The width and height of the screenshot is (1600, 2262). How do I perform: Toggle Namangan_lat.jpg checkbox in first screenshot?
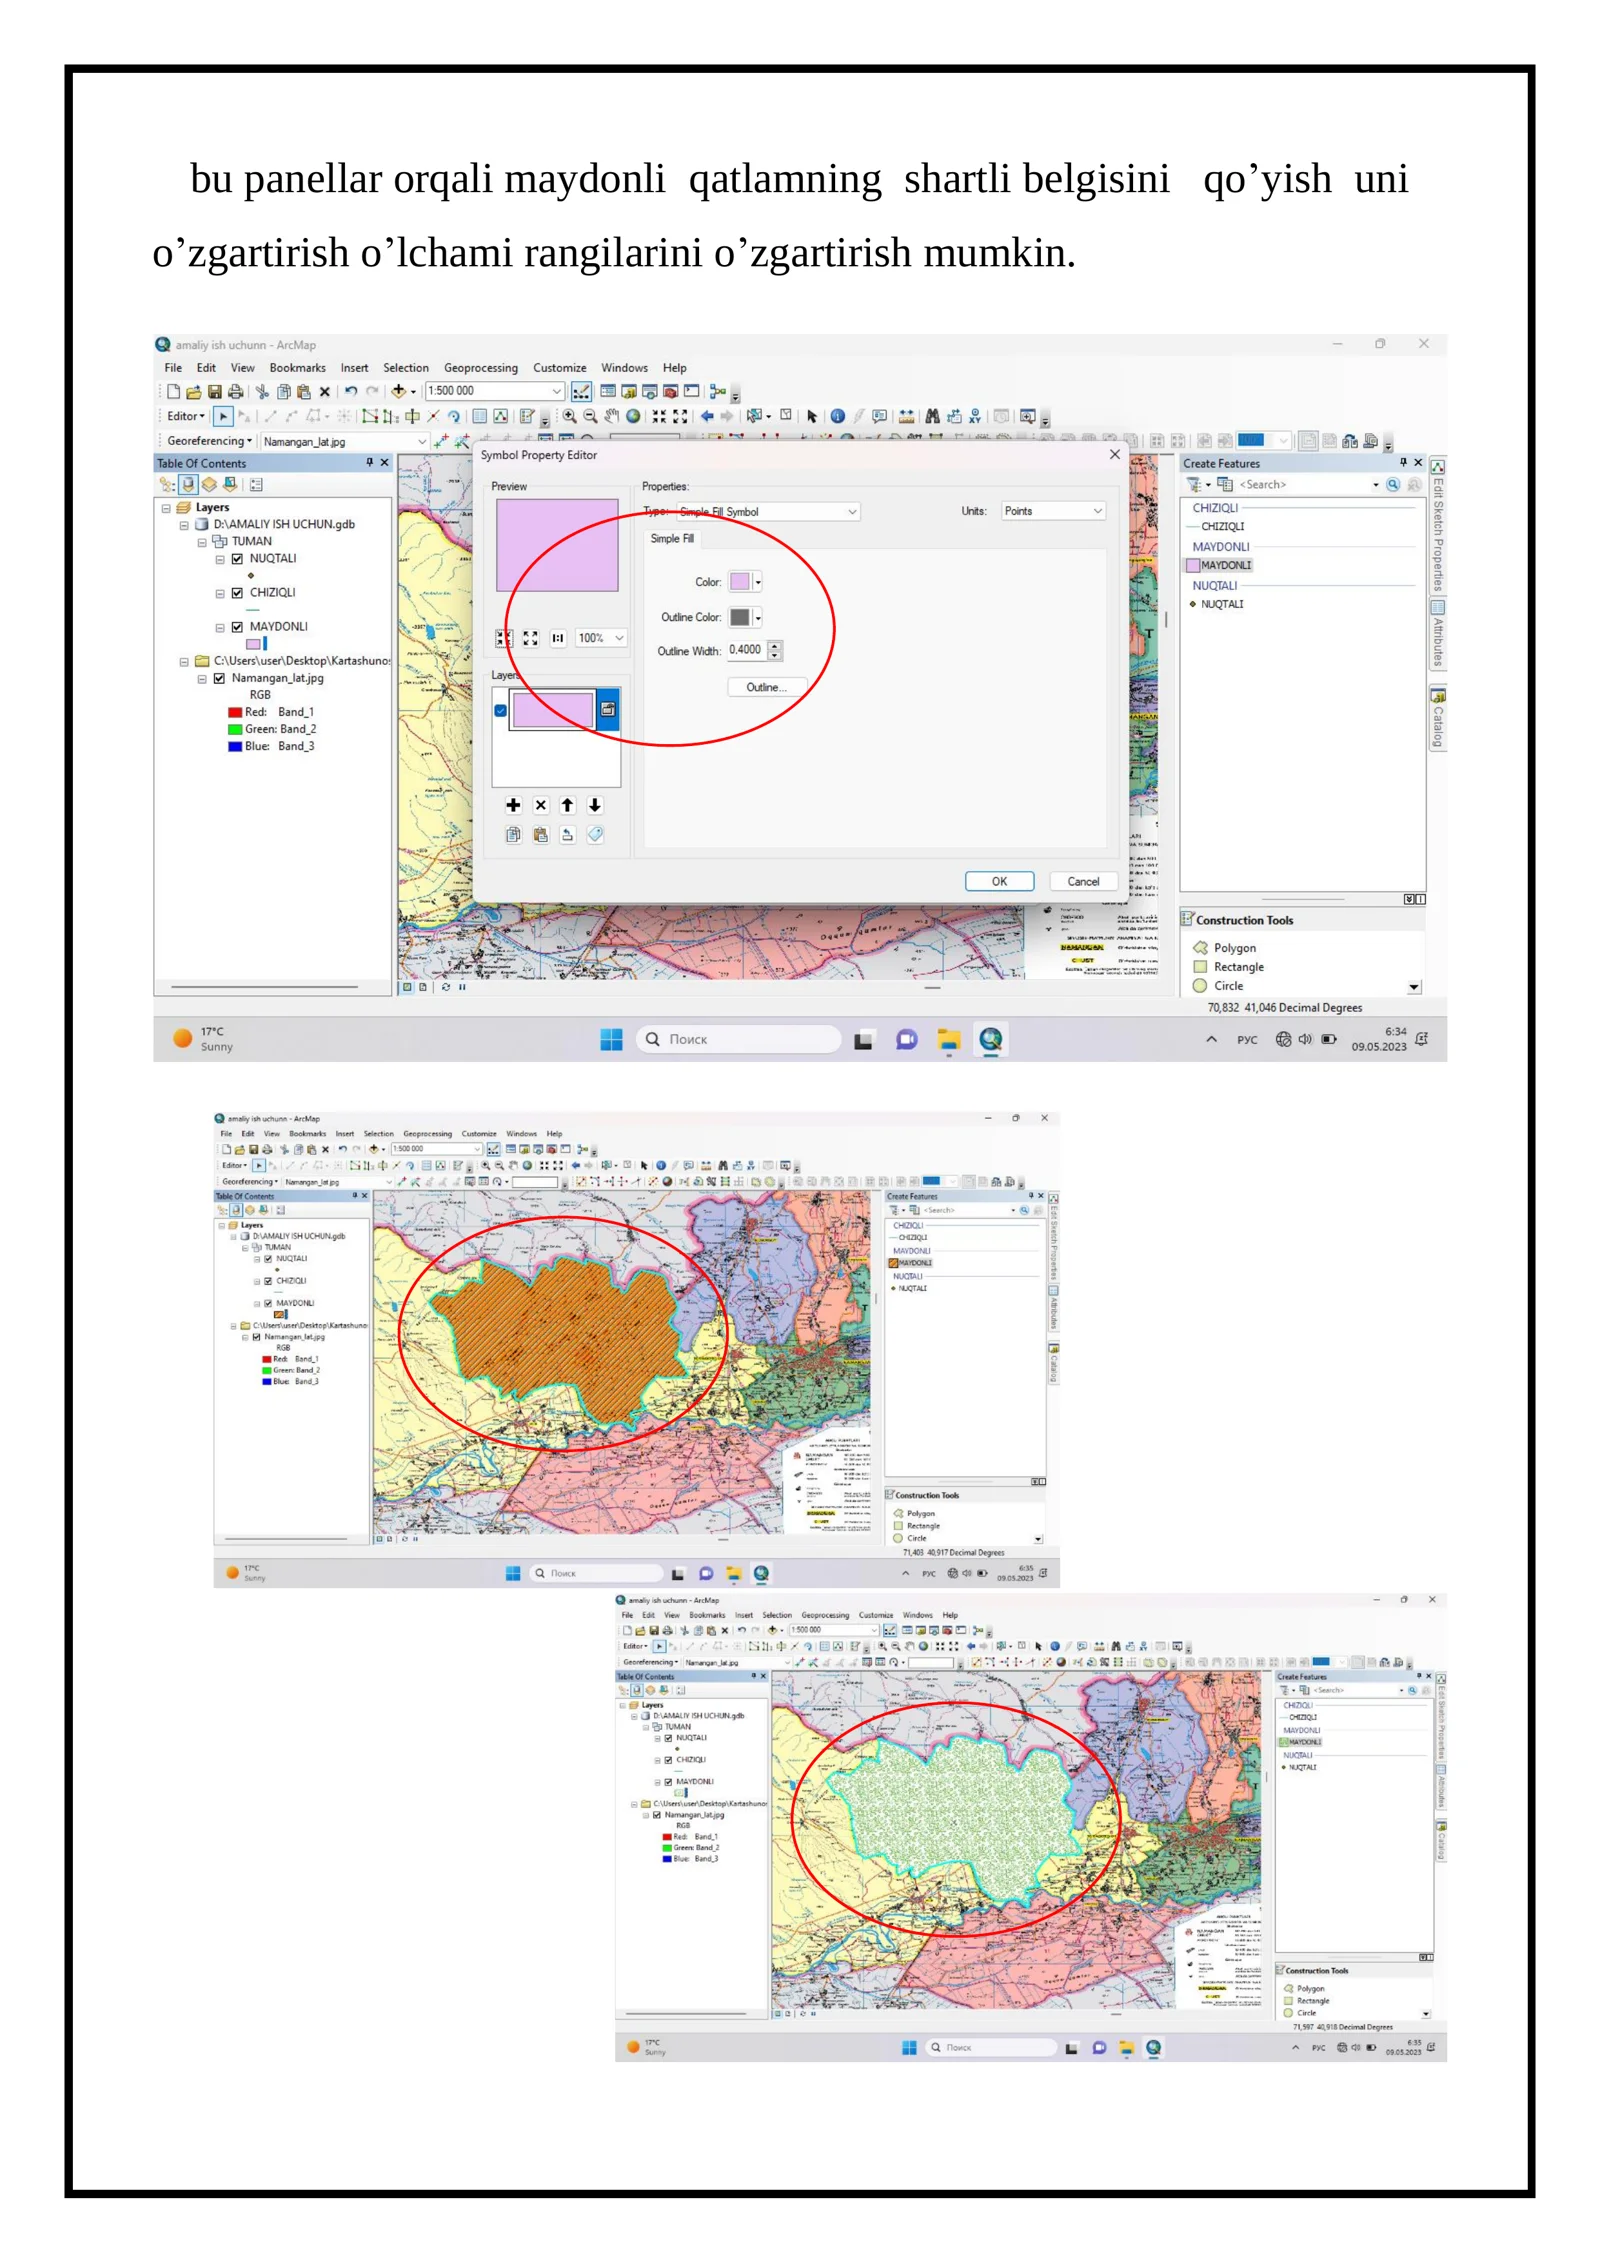click(219, 678)
